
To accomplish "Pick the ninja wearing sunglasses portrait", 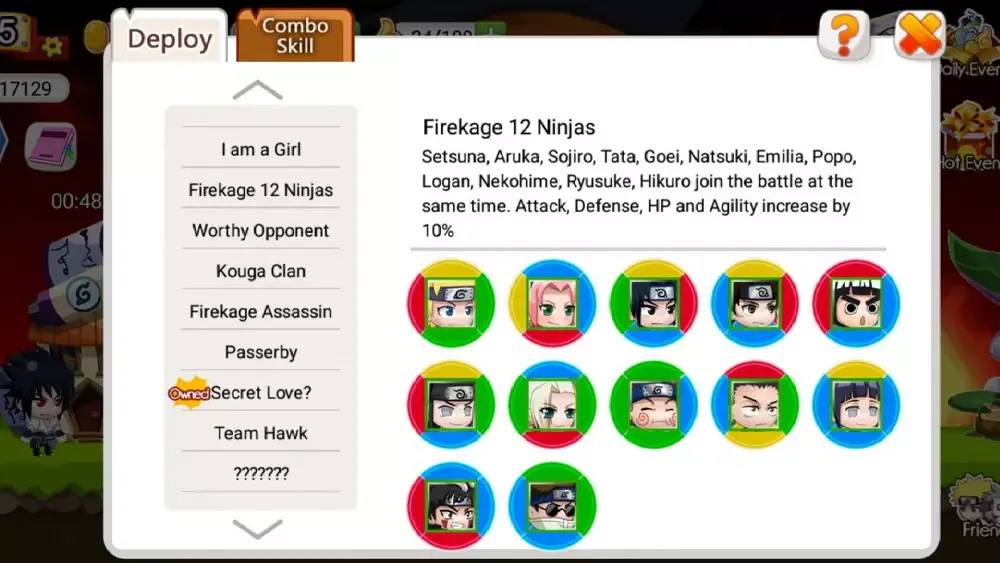I will (x=552, y=506).
